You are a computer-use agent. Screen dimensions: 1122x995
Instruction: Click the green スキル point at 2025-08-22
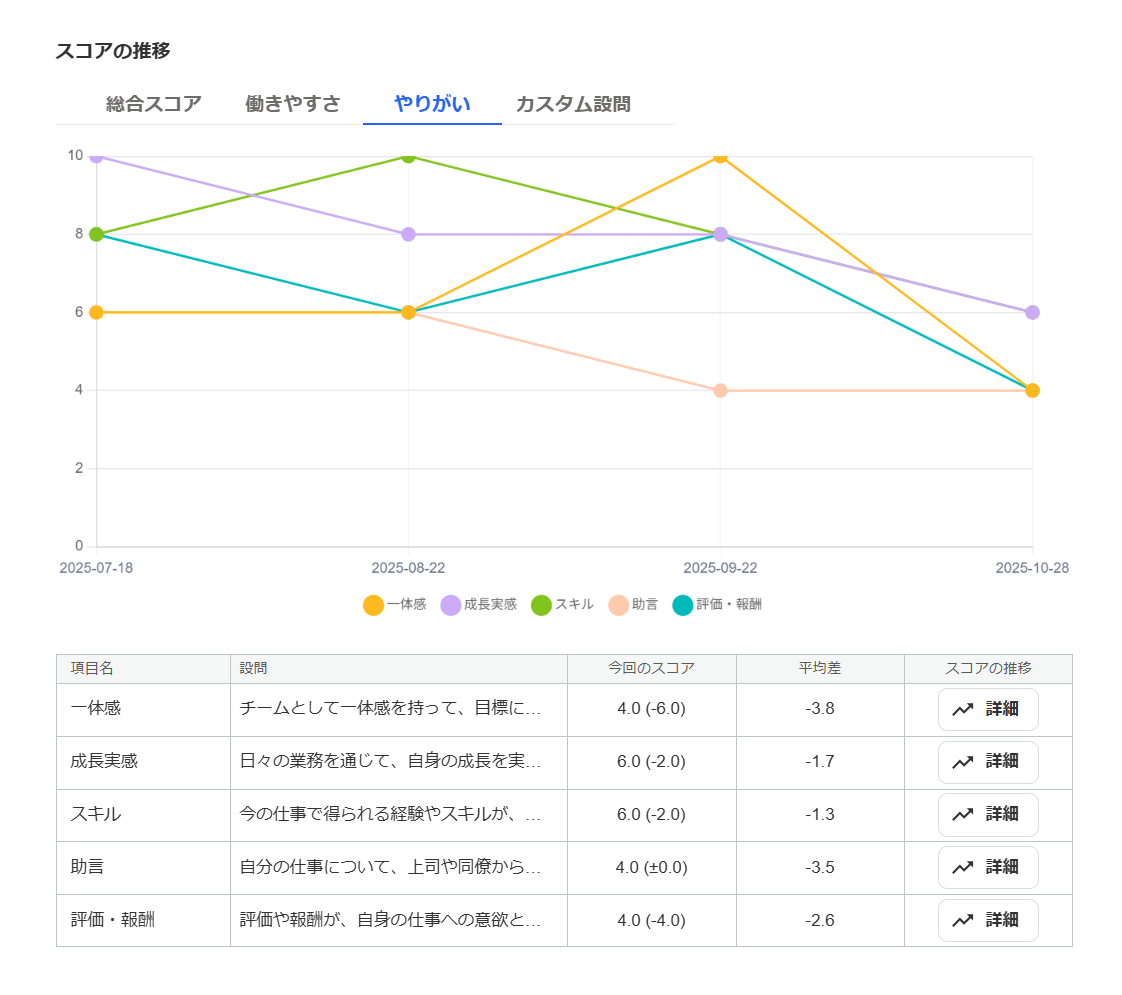tap(409, 157)
